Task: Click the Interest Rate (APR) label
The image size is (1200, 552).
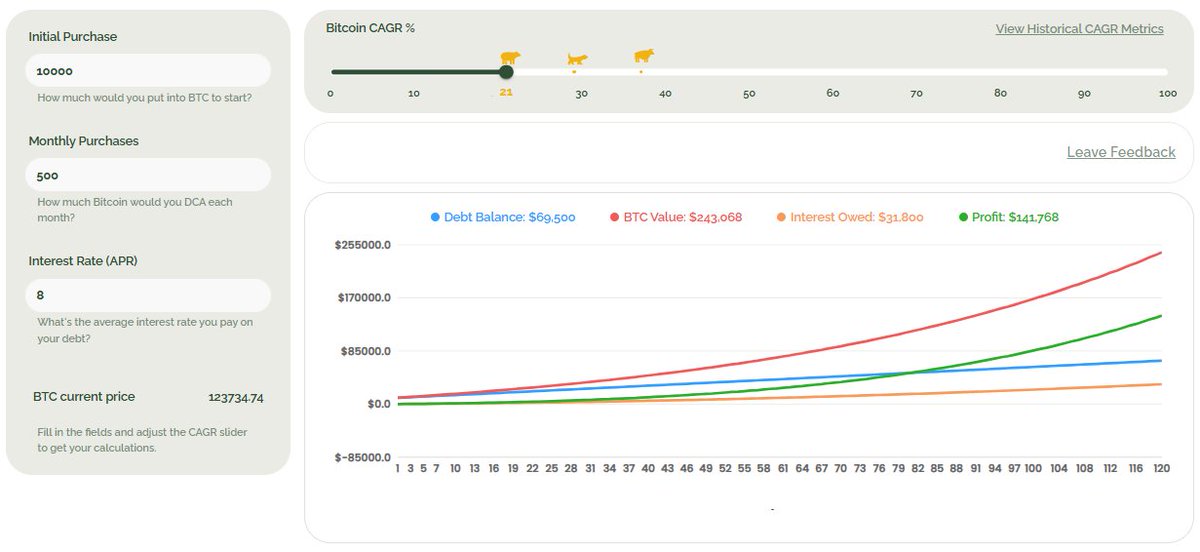Action: pos(82,261)
